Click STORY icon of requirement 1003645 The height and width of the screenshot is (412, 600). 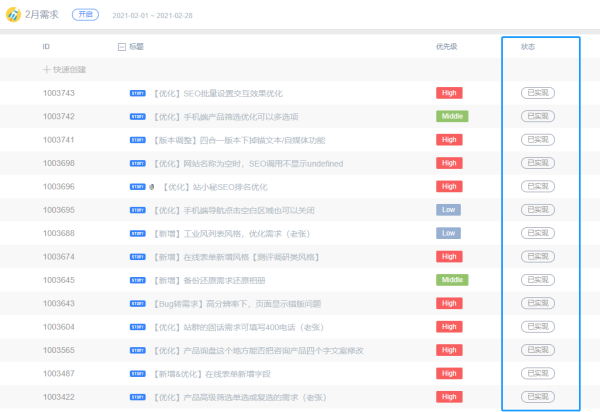(x=138, y=280)
